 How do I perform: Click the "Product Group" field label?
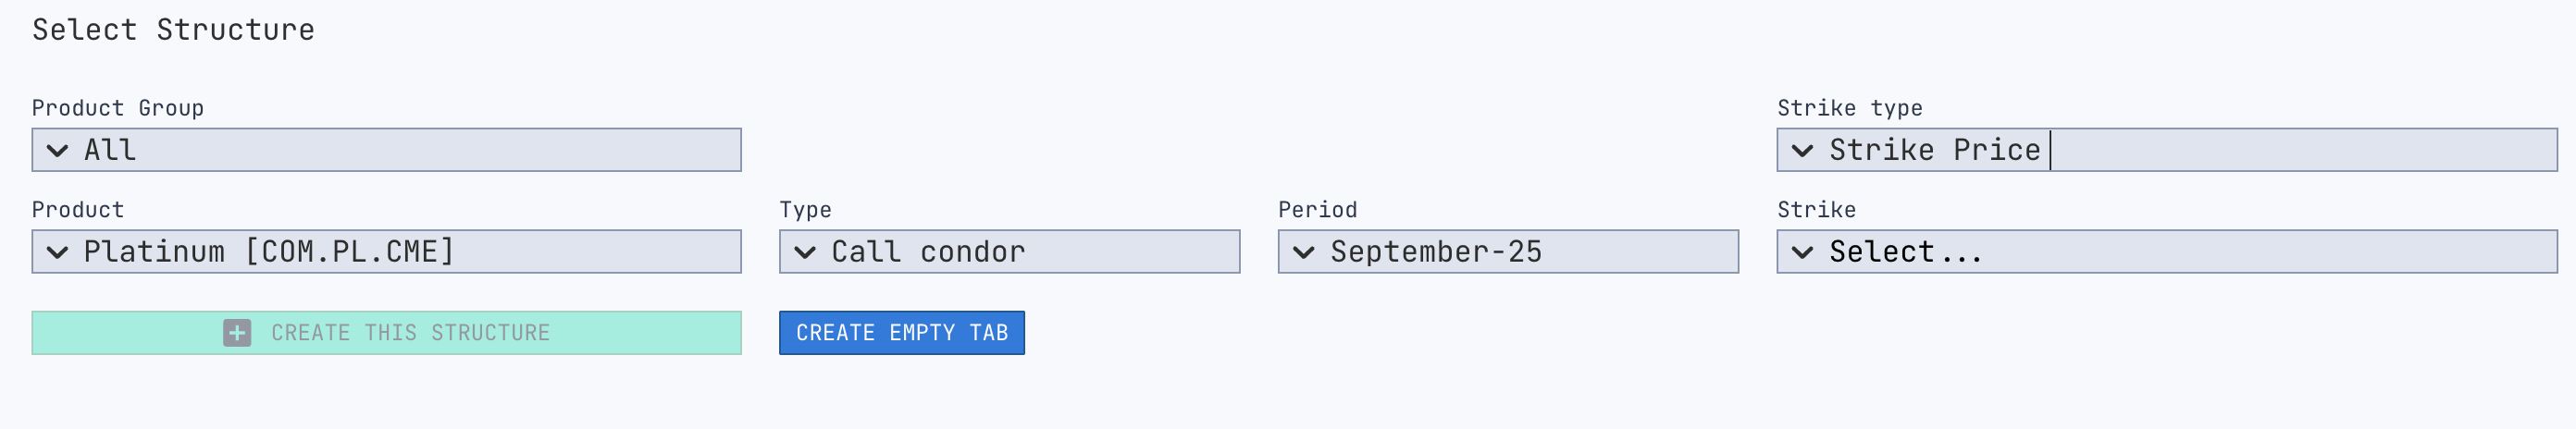tap(118, 108)
